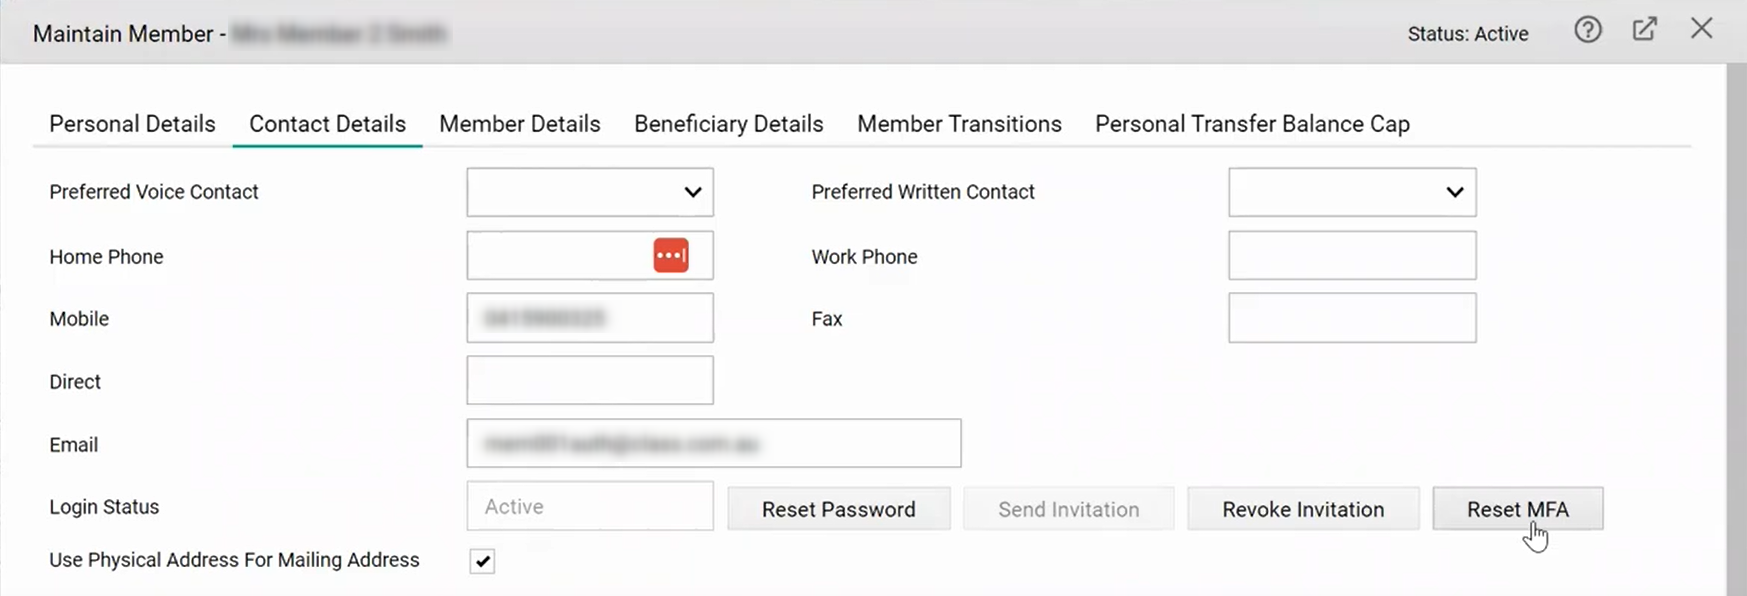Switch to the Member Details tab

519,124
